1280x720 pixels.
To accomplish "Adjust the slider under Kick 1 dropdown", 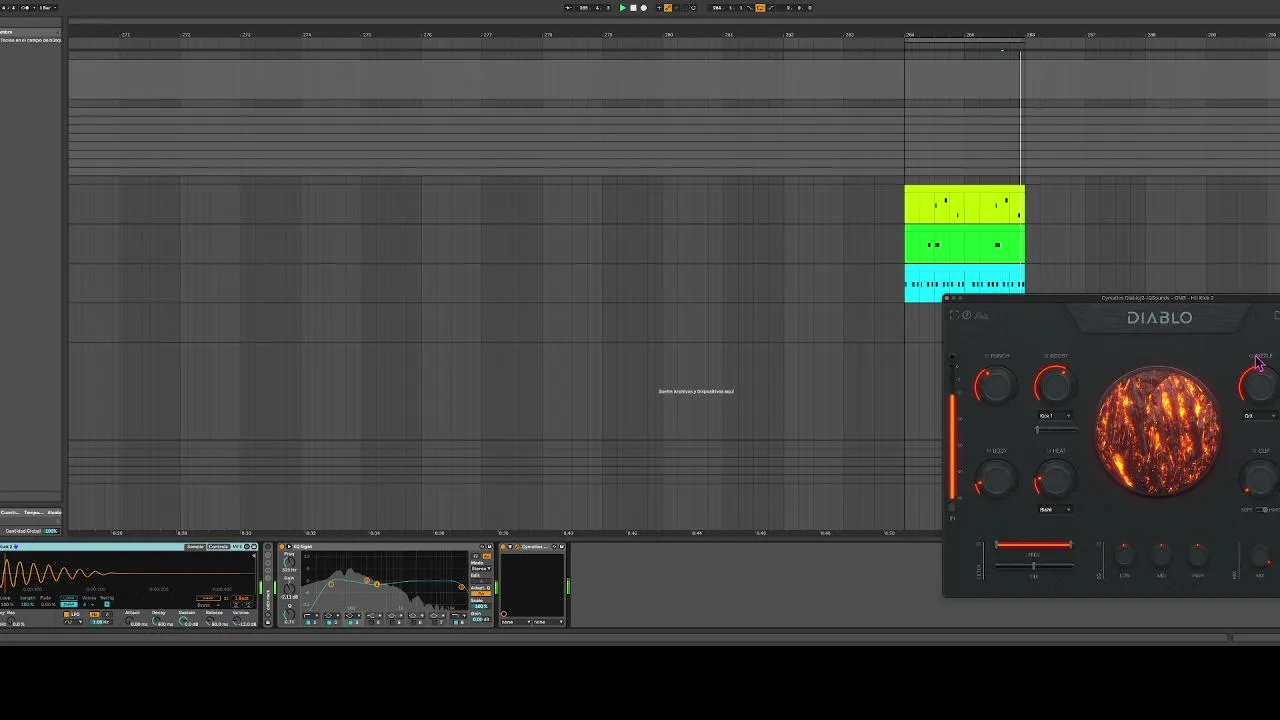I will tap(1057, 430).
